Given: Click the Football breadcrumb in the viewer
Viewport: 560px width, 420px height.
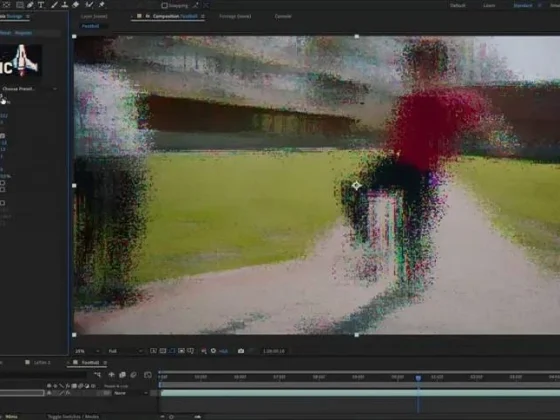Looking at the screenshot, I should tap(90, 26).
